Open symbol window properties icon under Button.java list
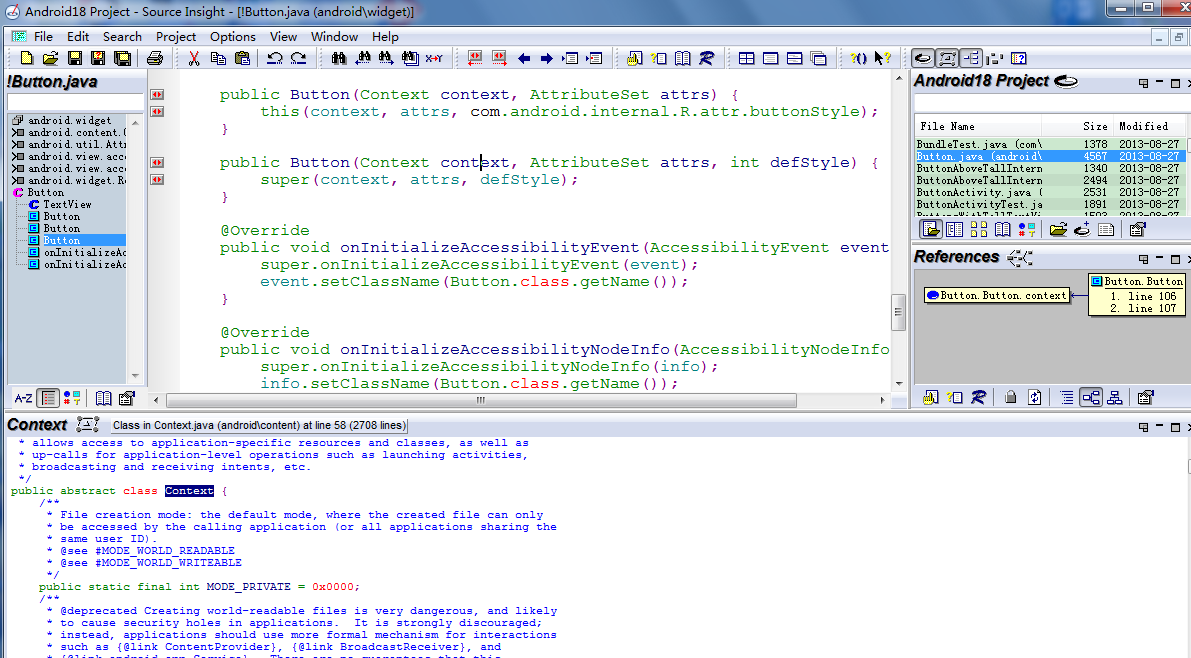1191x658 pixels. [x=127, y=397]
